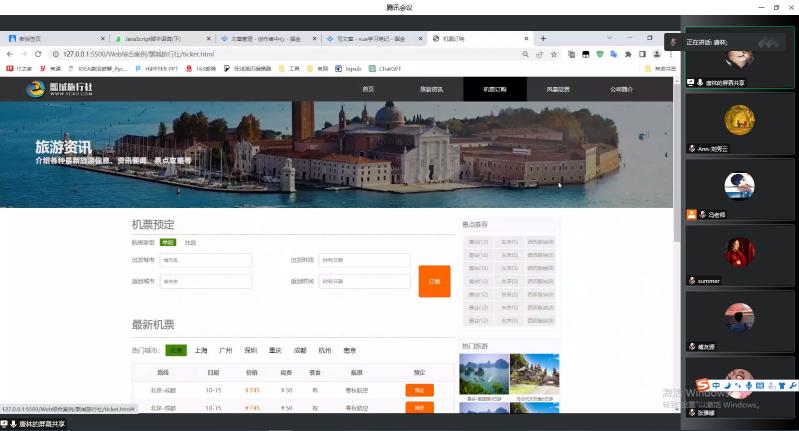The height and width of the screenshot is (431, 799).
Task: Click the orange 订票 booking button
Action: click(x=434, y=281)
